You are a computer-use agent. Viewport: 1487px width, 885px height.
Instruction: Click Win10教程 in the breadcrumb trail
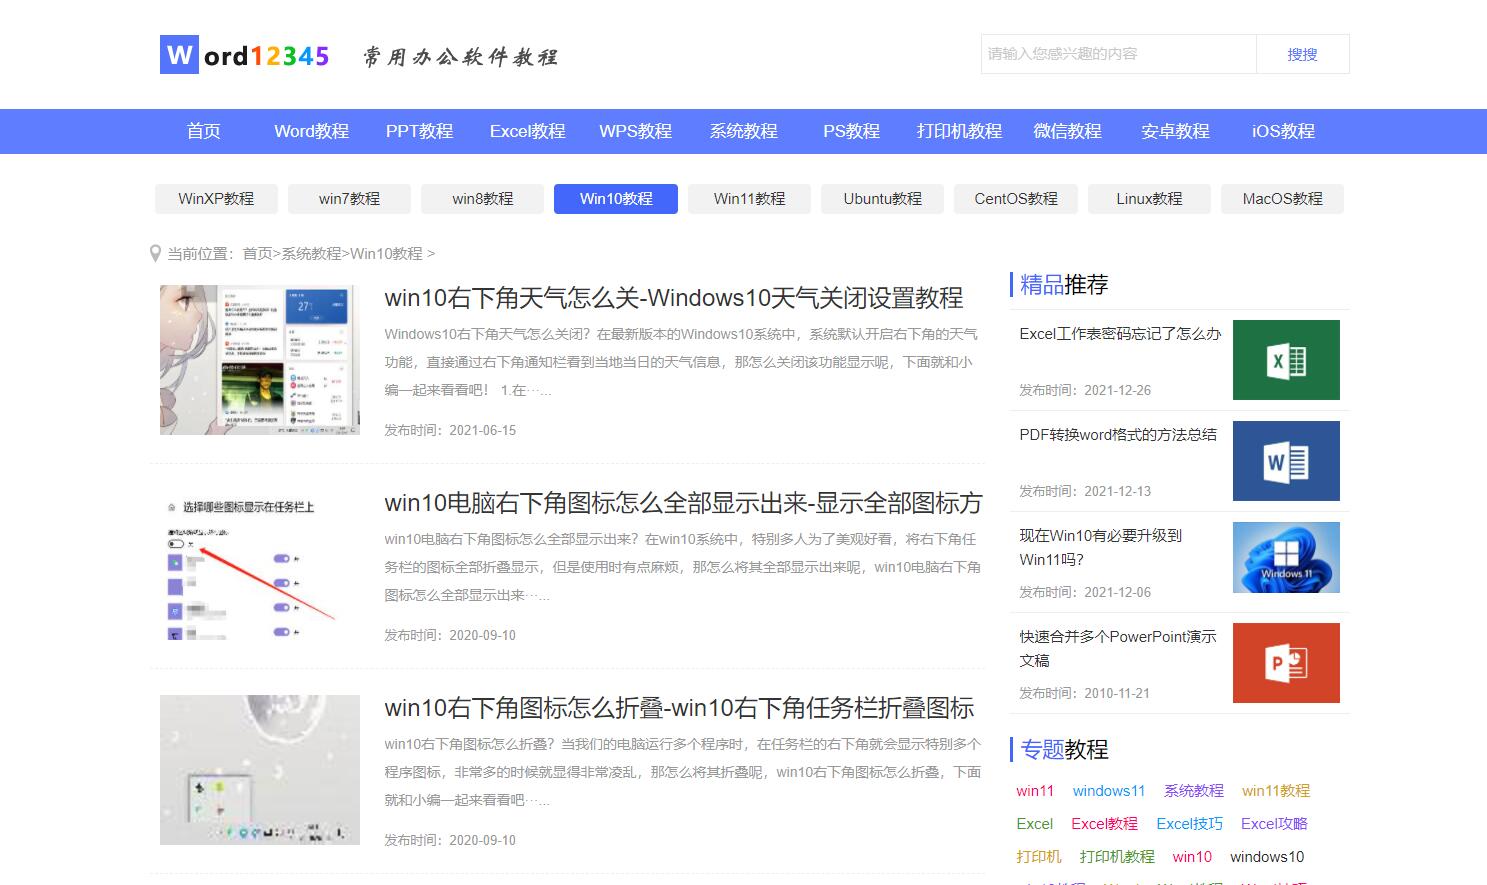tap(386, 254)
